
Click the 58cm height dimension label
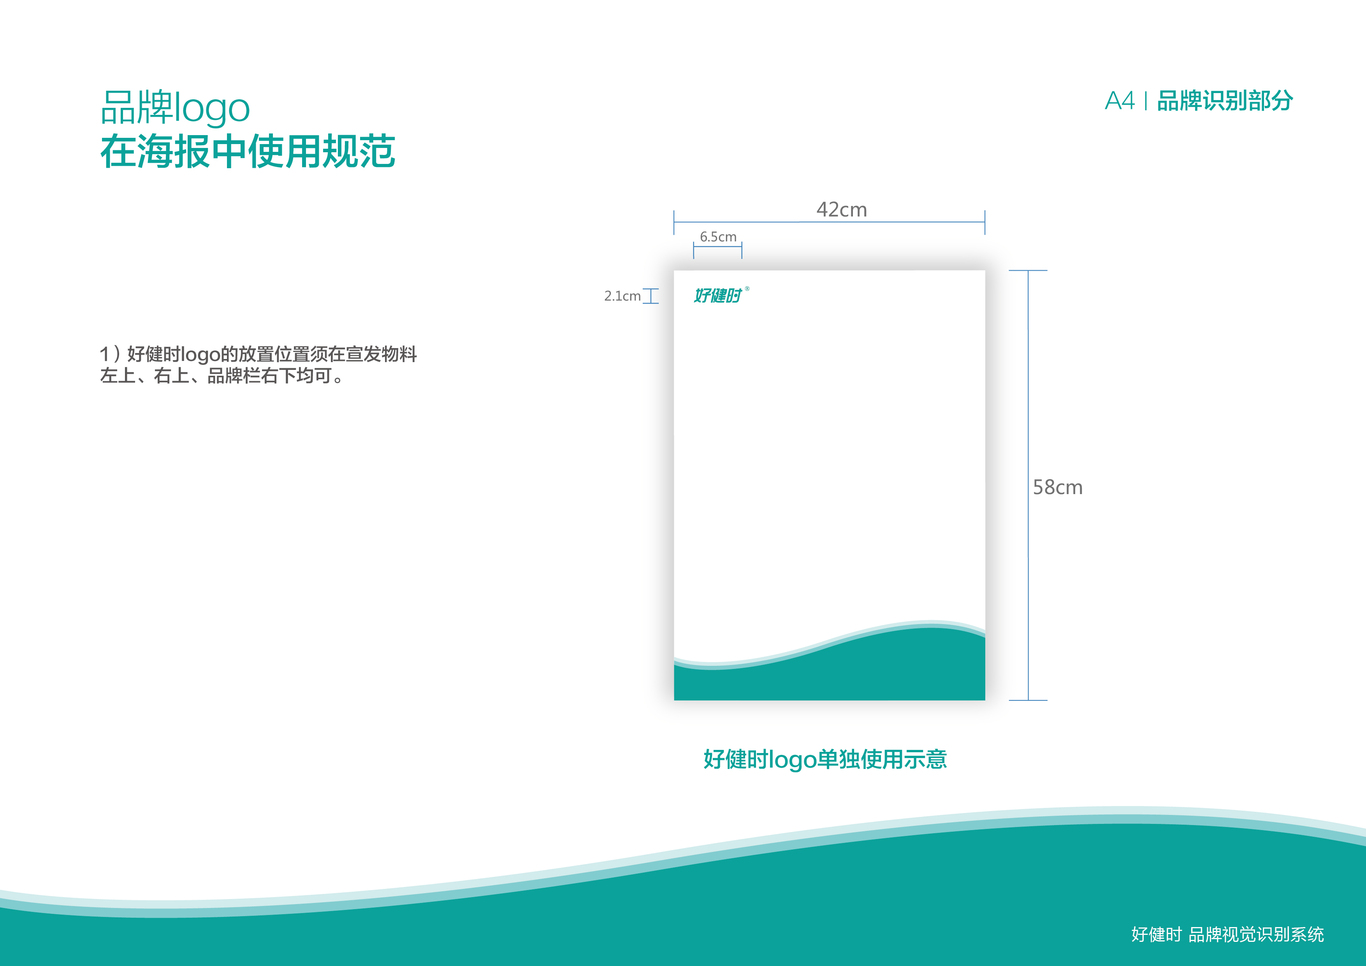[1058, 487]
